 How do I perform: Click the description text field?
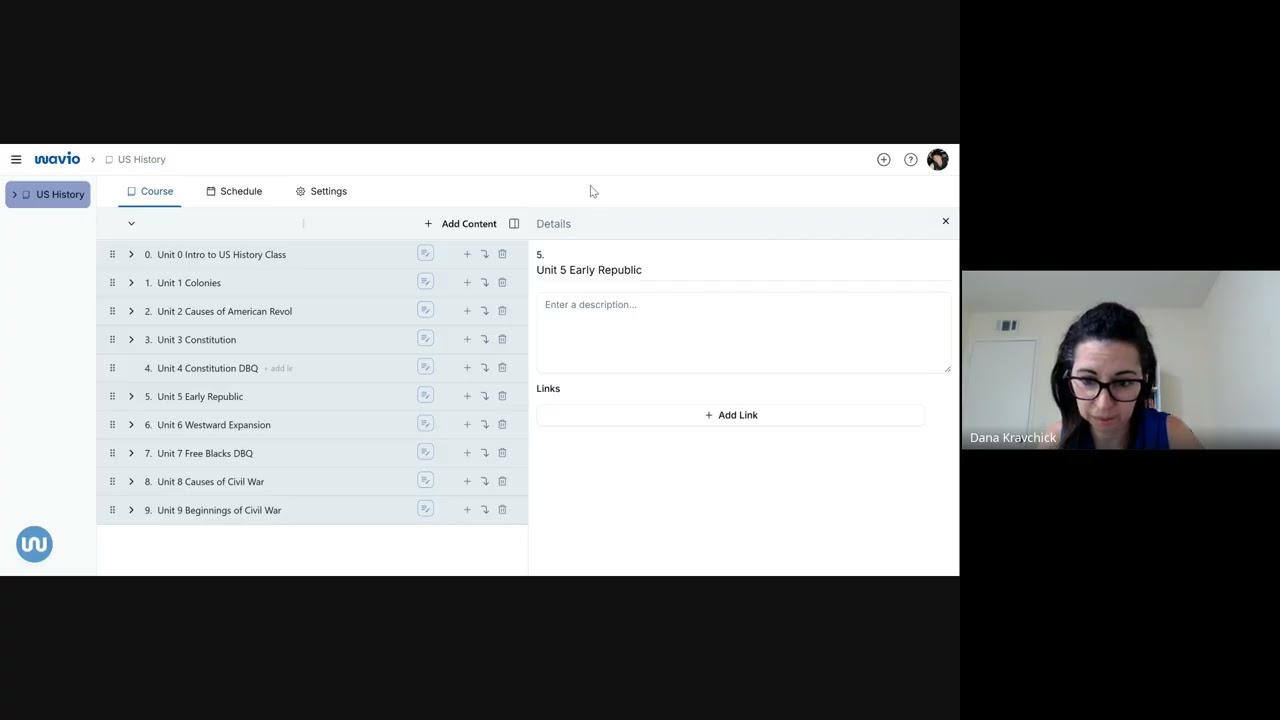coord(743,332)
